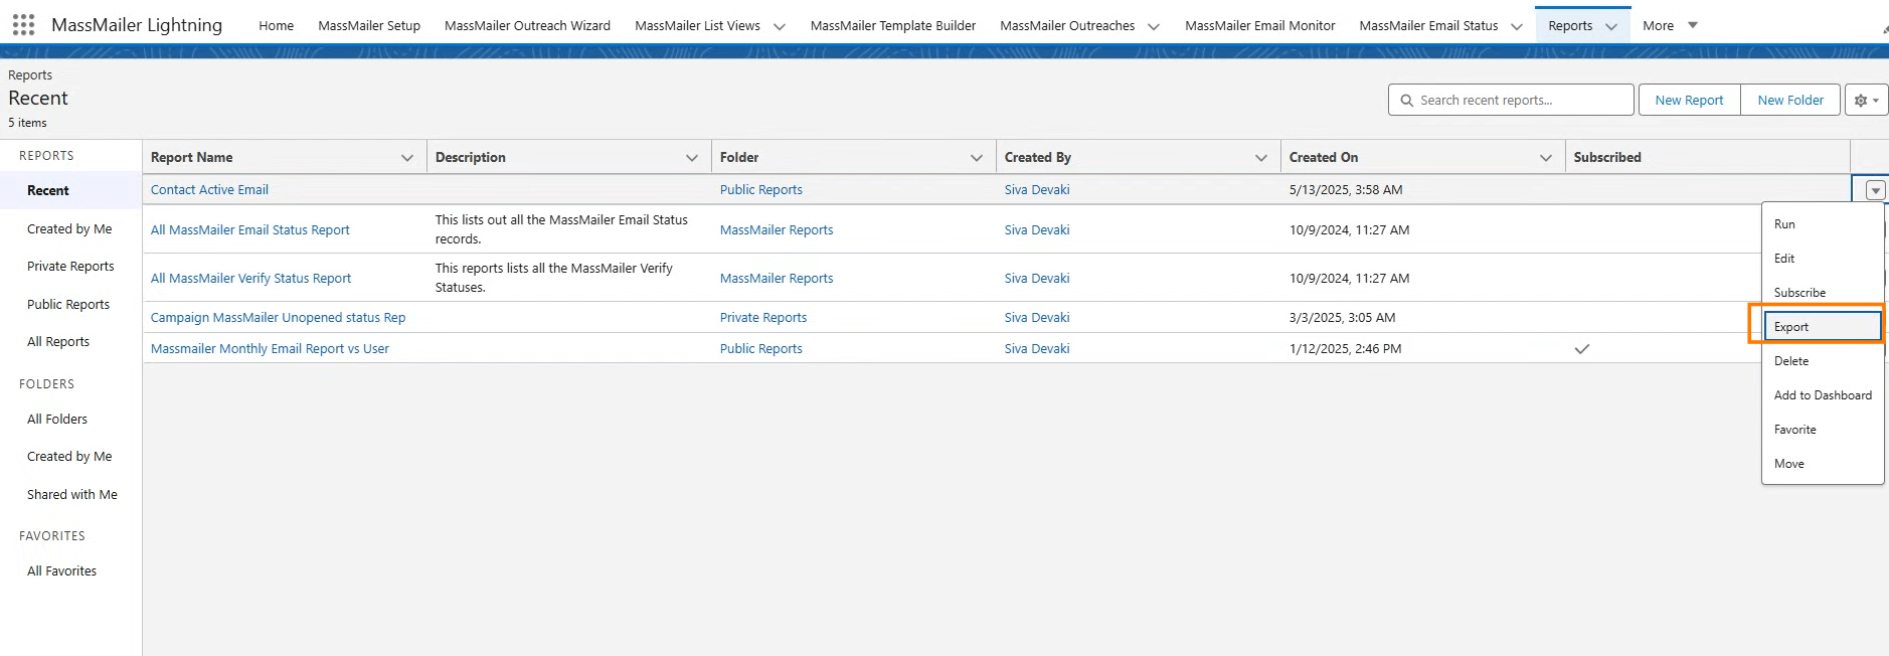The width and height of the screenshot is (1889, 656).
Task: Open All MassMailer Verify Status Report
Action: [251, 278]
